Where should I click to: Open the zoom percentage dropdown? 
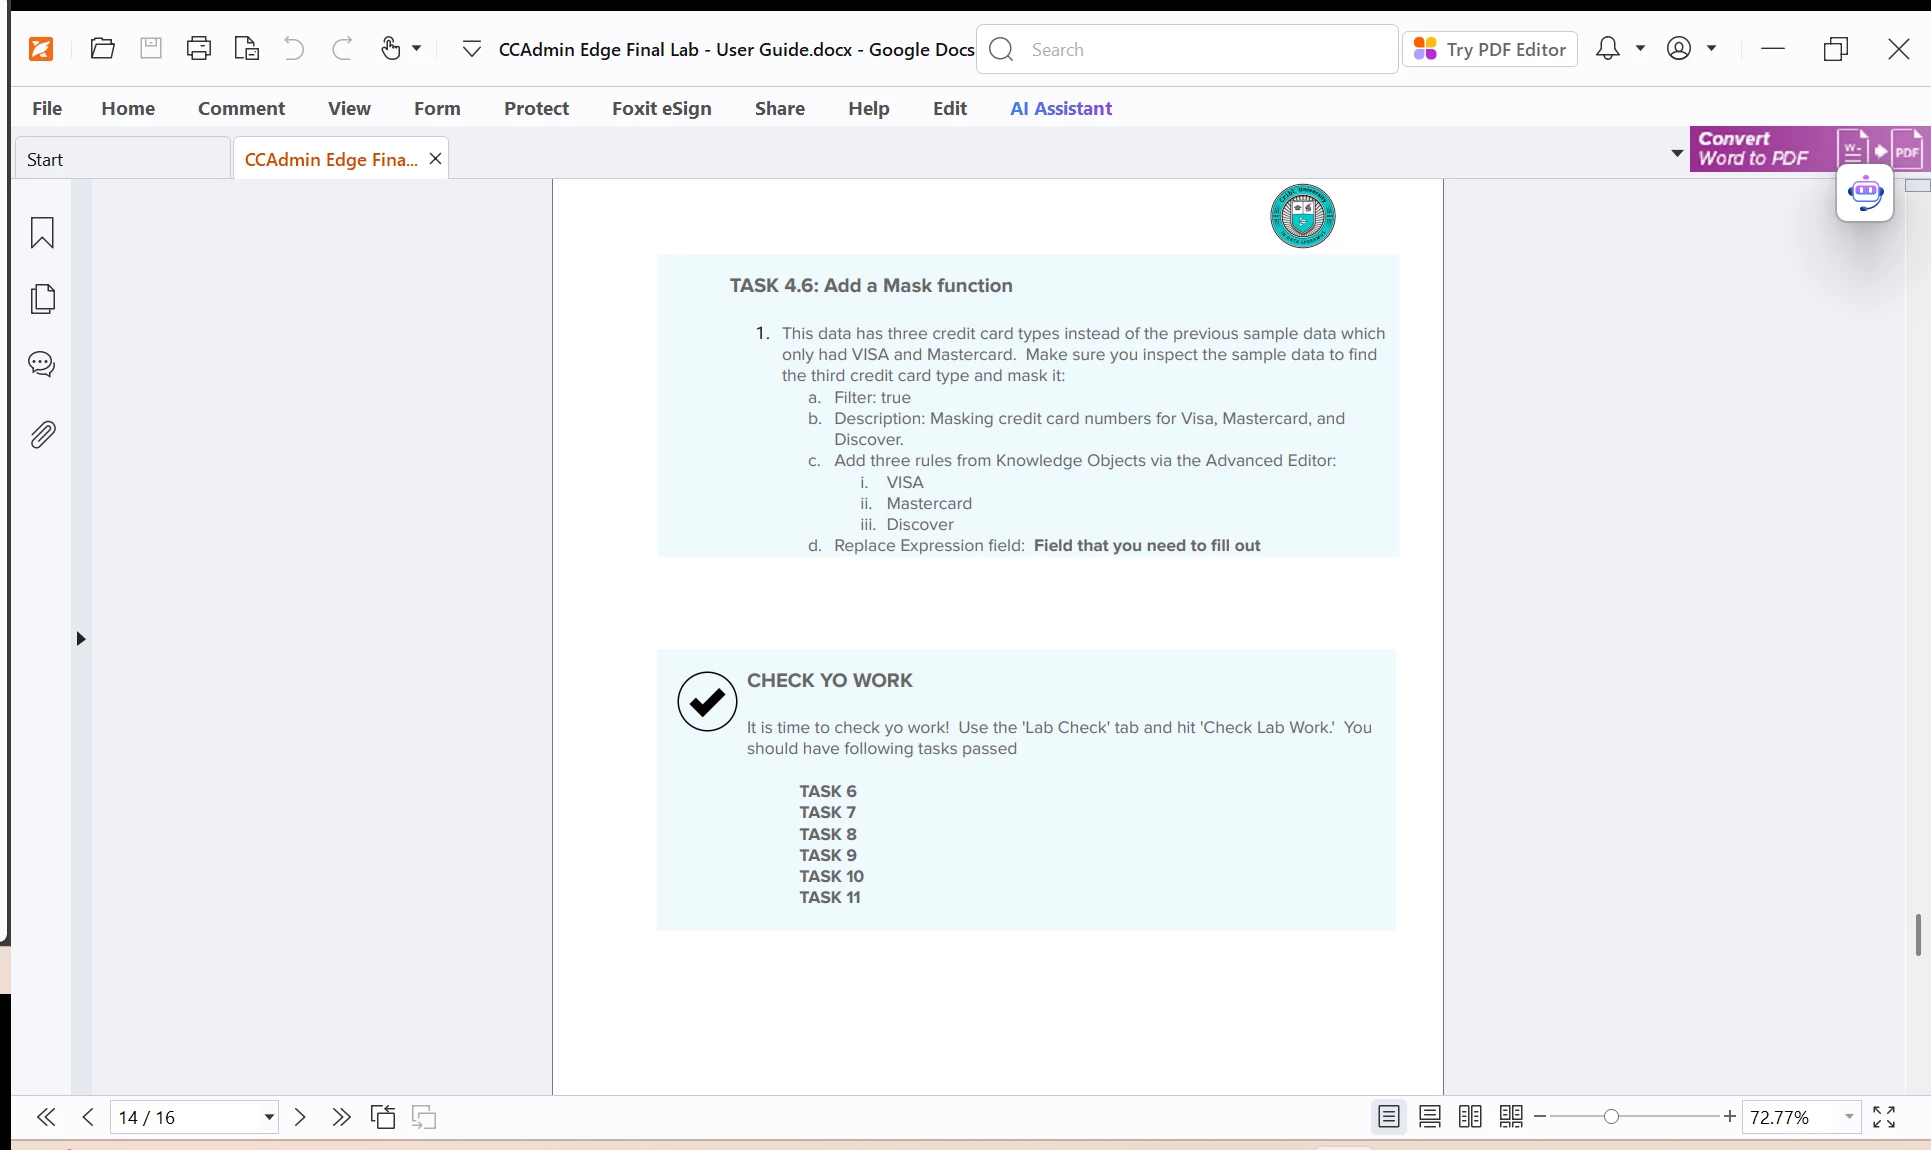1849,1117
